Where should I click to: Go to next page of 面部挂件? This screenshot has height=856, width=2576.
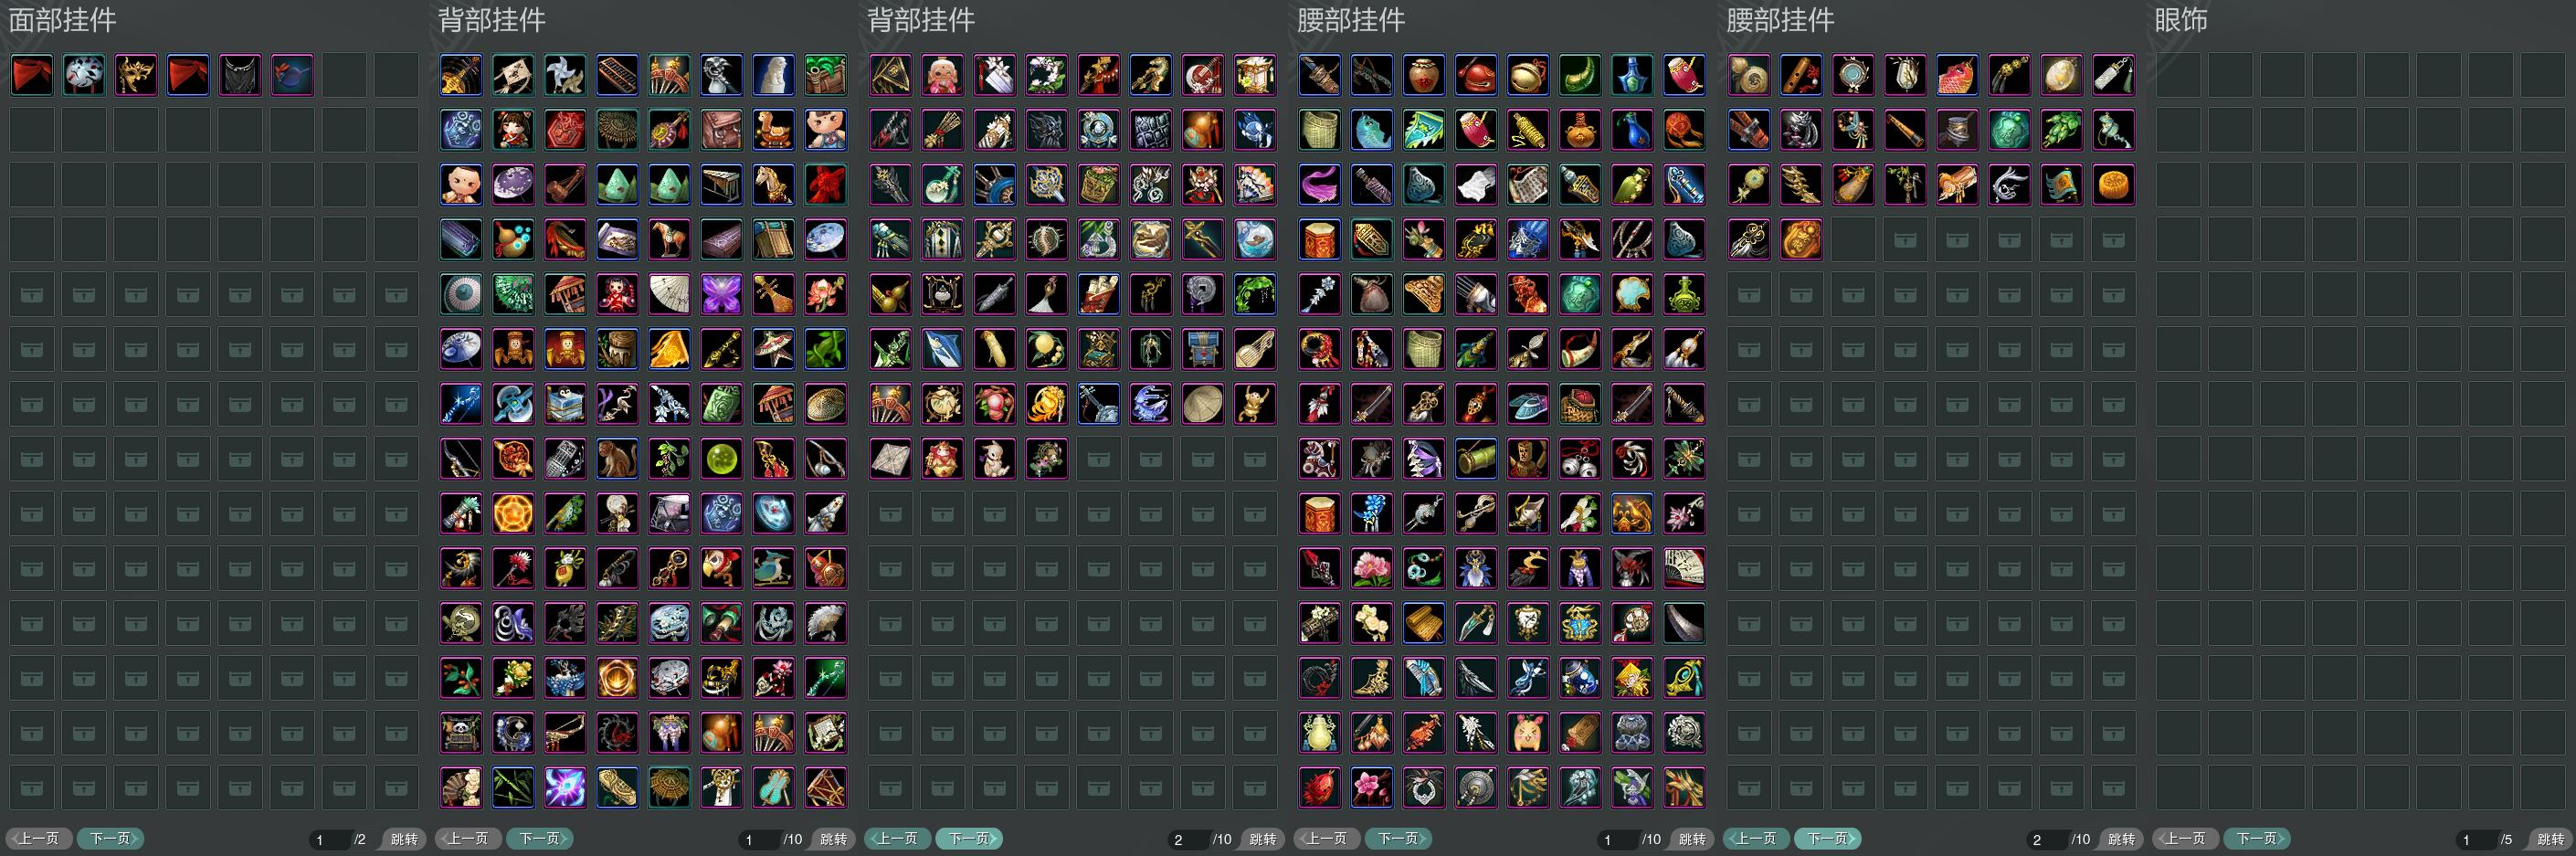pyautogui.click(x=111, y=839)
